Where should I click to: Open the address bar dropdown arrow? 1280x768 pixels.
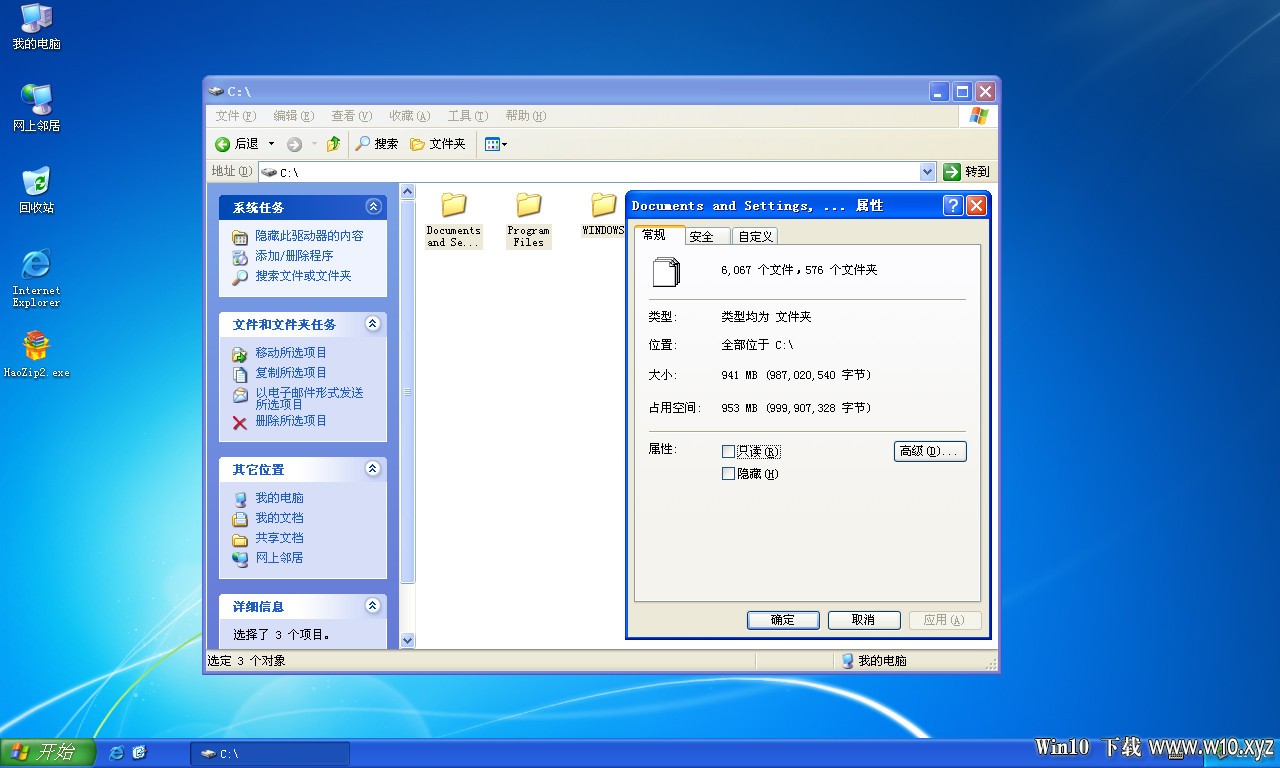(927, 172)
